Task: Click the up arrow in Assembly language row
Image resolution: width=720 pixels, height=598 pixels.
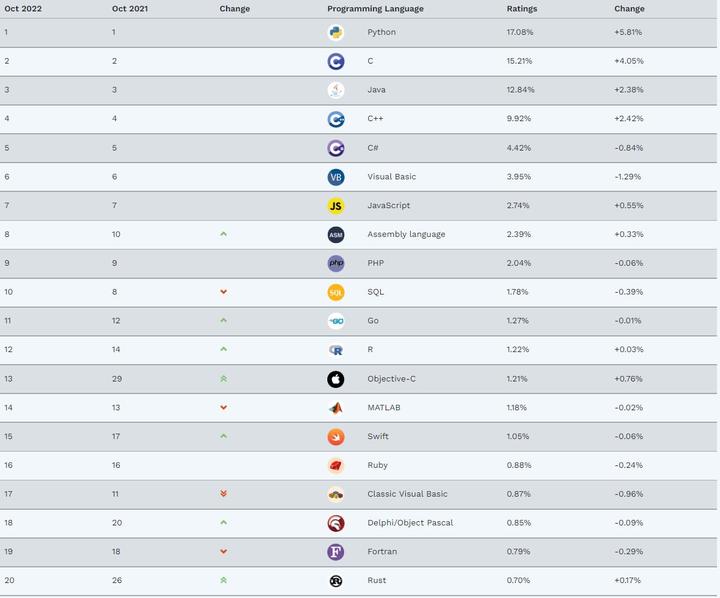Action: (x=223, y=234)
